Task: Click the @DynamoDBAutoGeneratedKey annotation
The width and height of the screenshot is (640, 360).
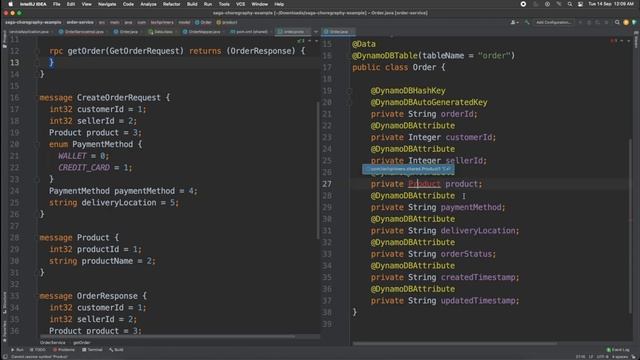Action: [429, 102]
